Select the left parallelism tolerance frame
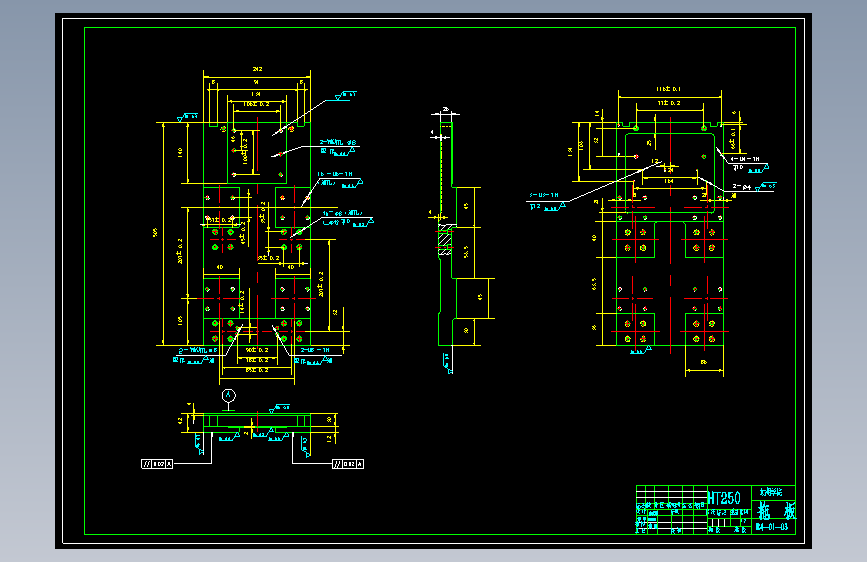This screenshot has height=562, width=867. coord(157,464)
